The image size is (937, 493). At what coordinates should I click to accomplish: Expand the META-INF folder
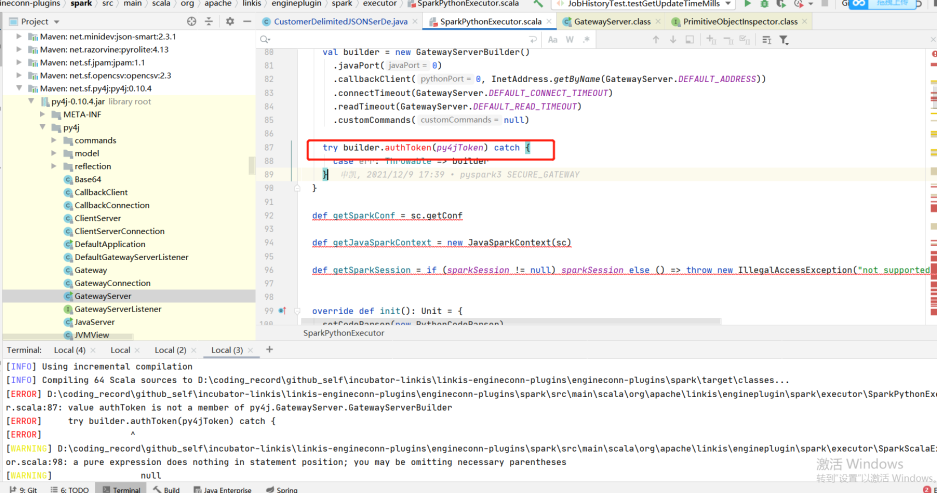[x=42, y=115]
